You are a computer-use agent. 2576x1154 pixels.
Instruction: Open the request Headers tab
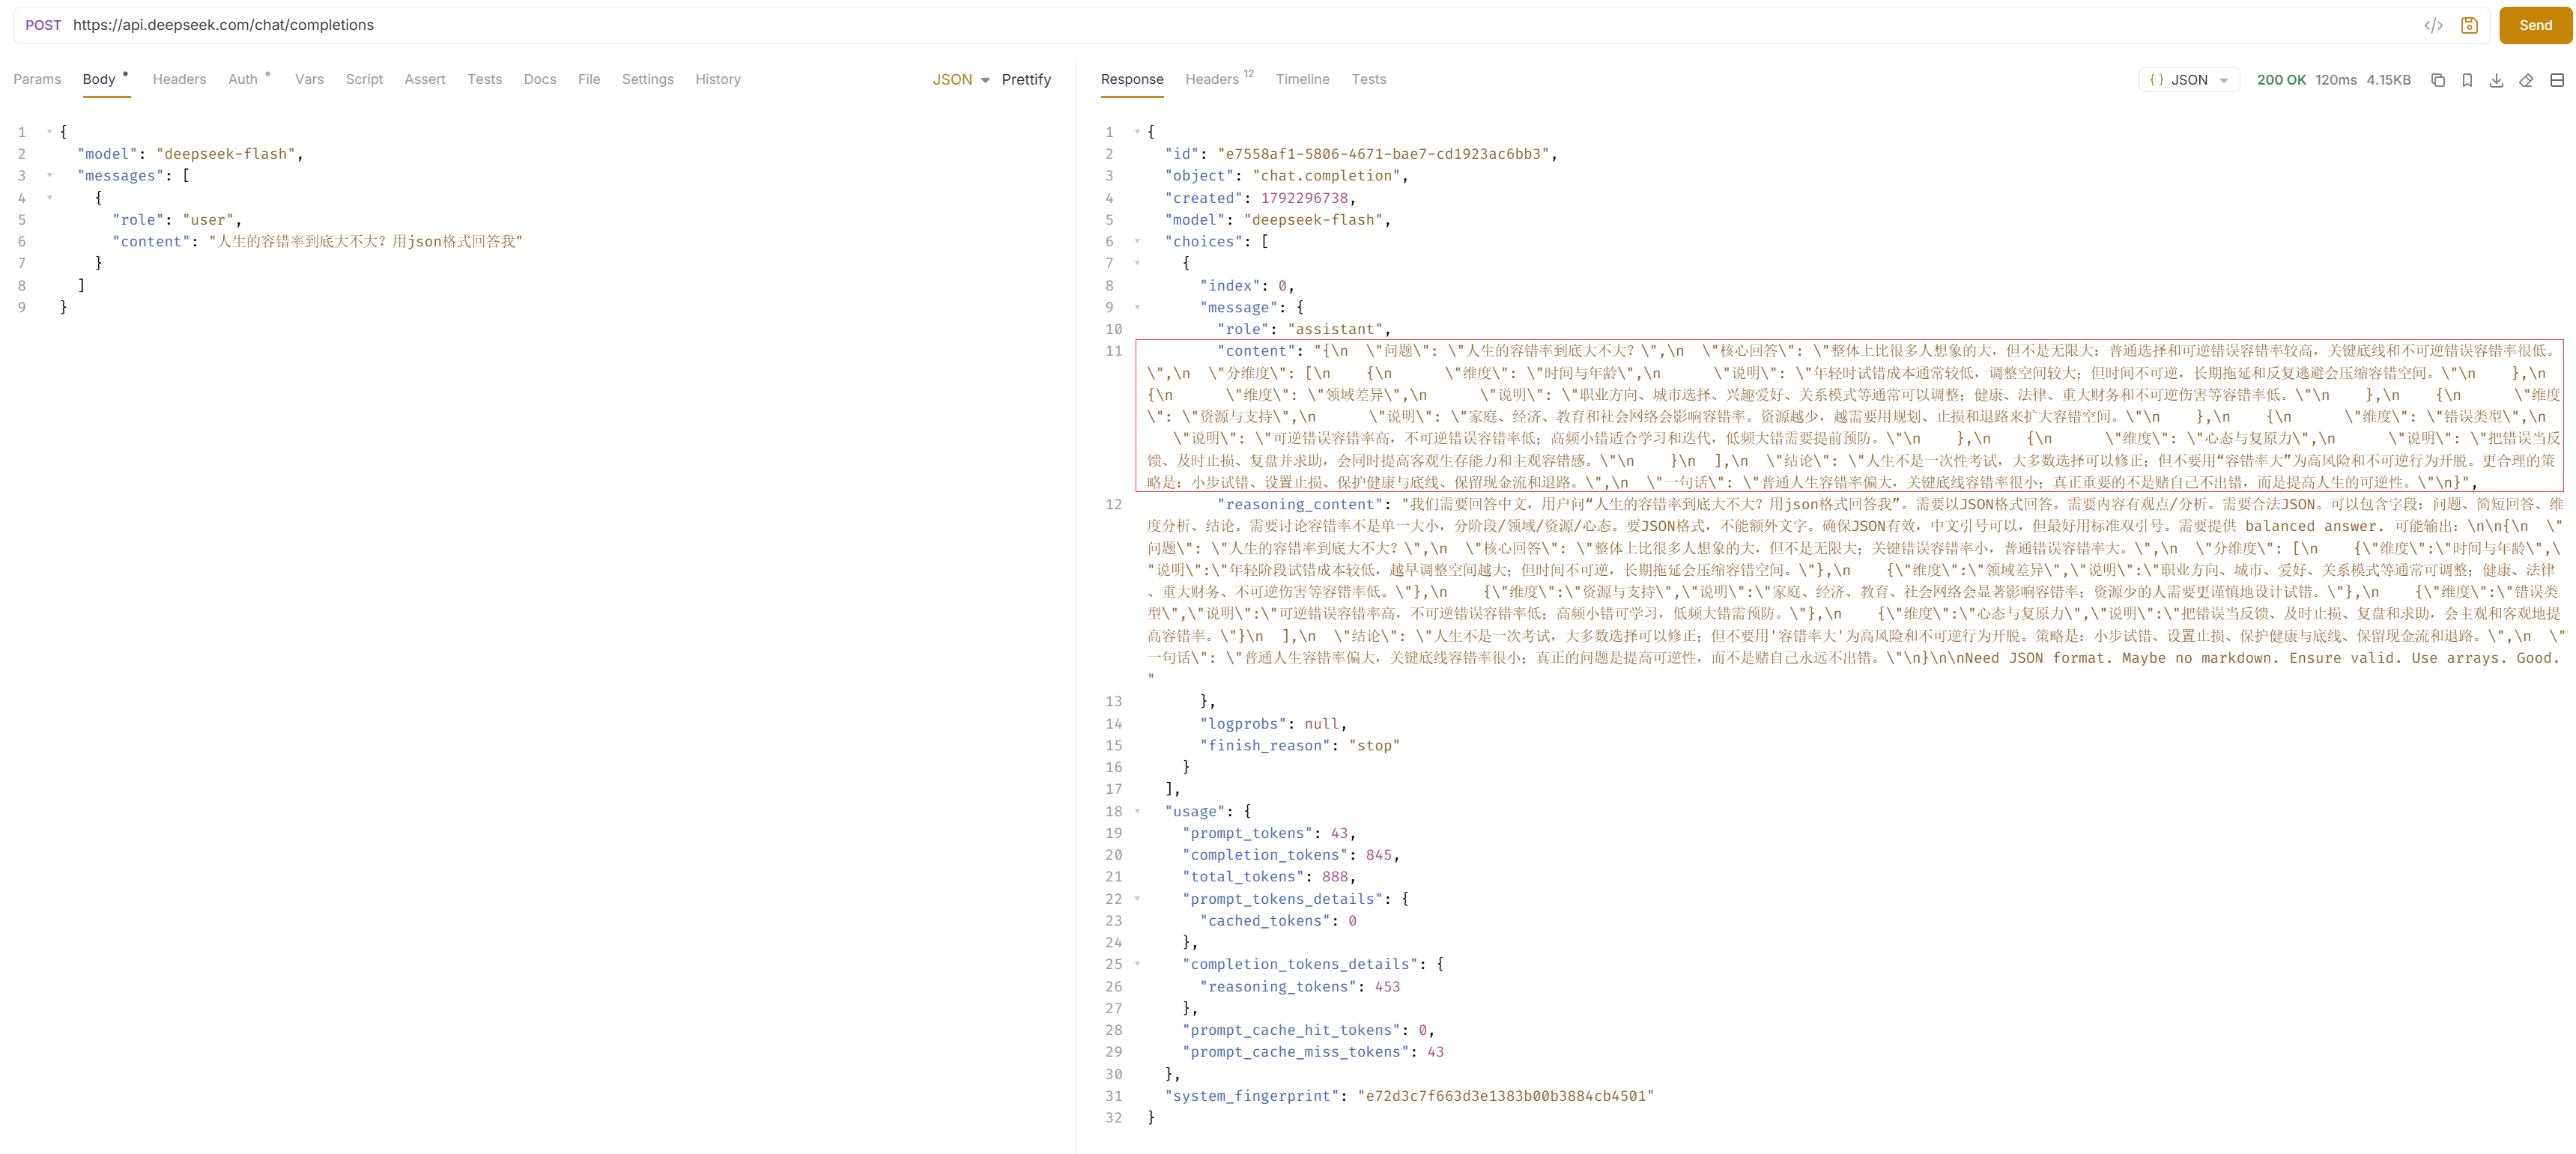coord(179,80)
